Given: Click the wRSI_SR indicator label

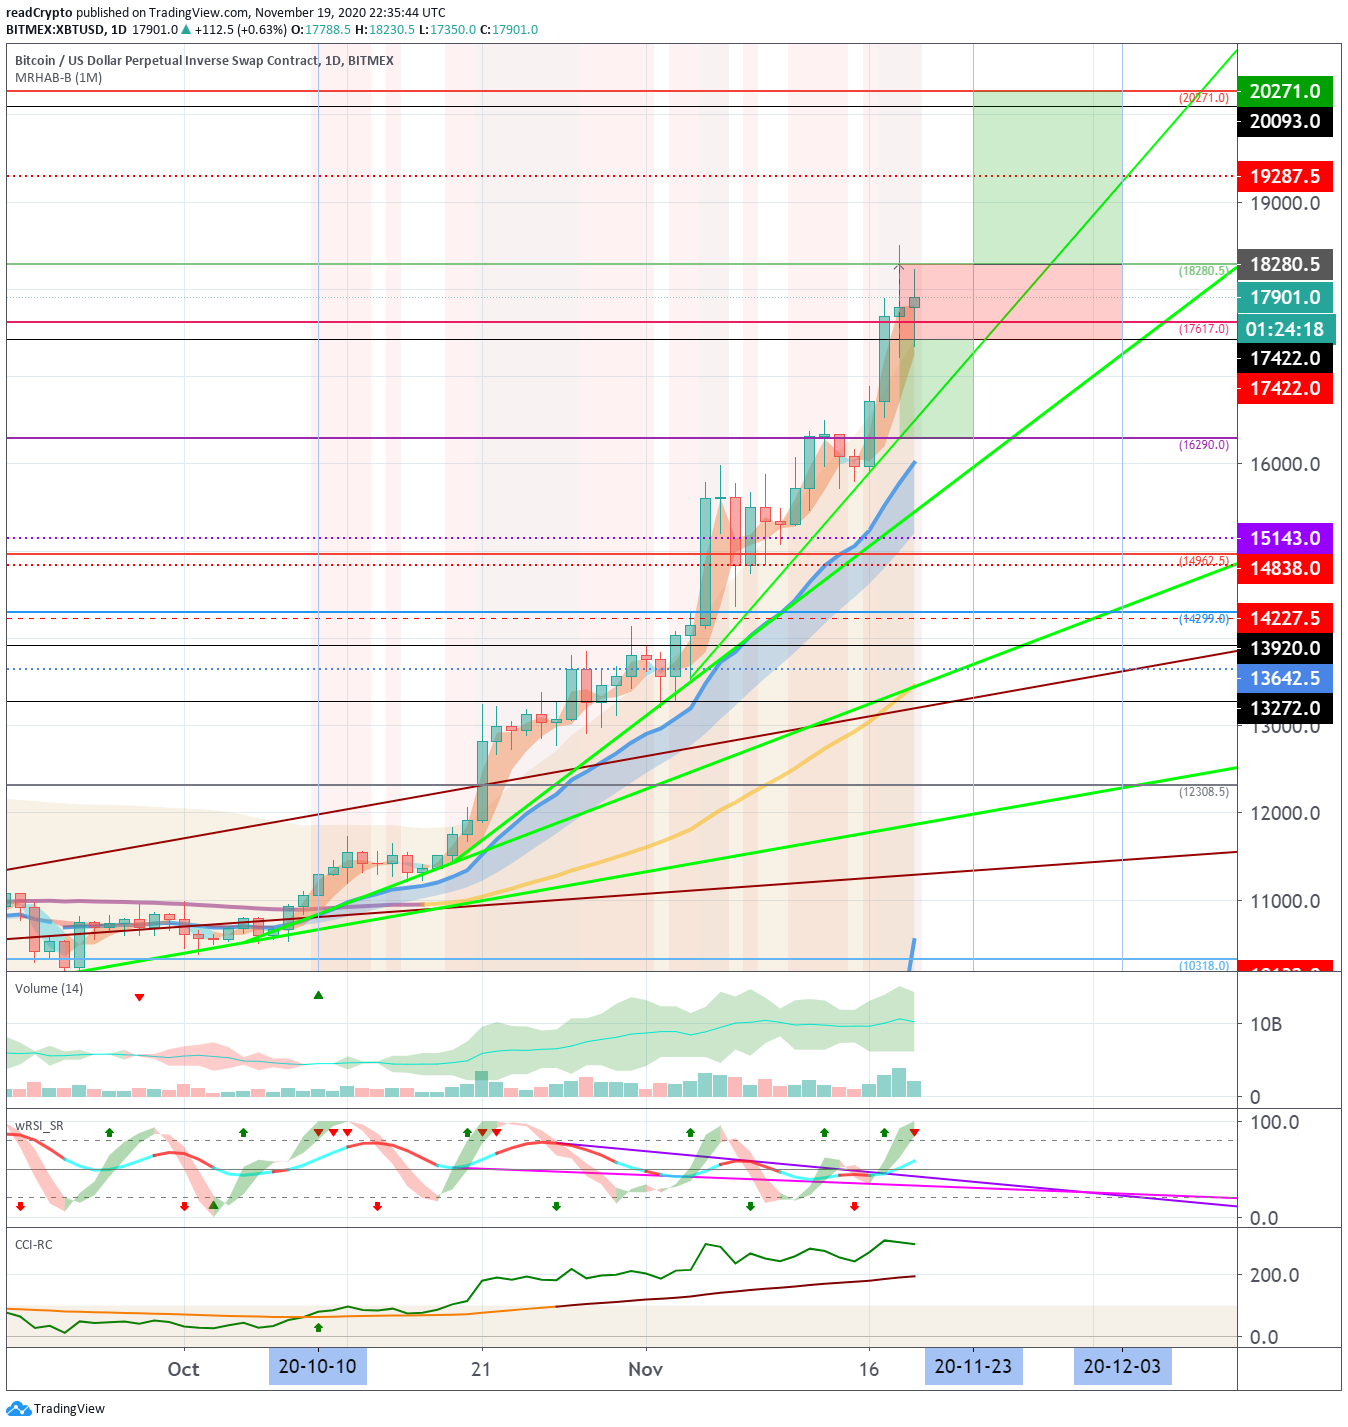Looking at the screenshot, I should [x=39, y=1126].
